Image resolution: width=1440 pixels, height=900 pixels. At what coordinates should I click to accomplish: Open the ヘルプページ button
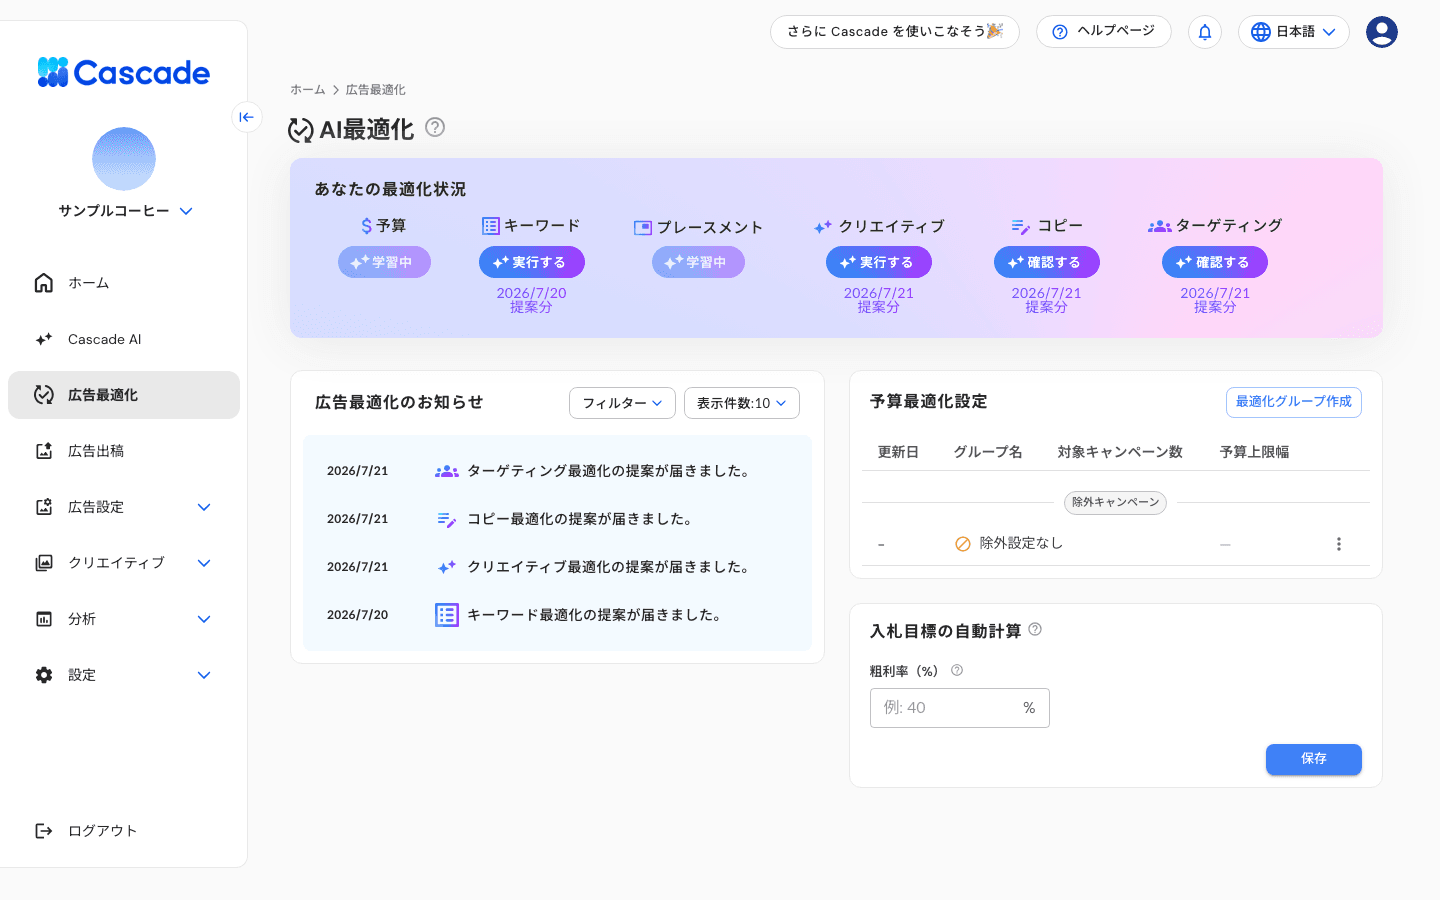[x=1104, y=32]
